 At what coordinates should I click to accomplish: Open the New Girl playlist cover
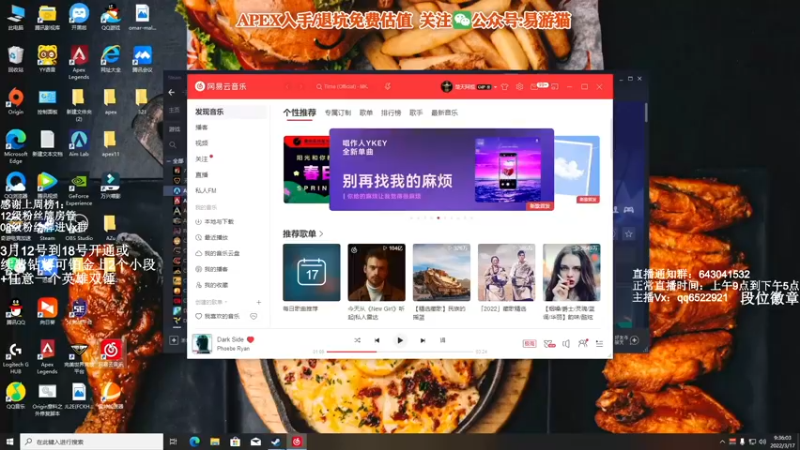(x=377, y=272)
